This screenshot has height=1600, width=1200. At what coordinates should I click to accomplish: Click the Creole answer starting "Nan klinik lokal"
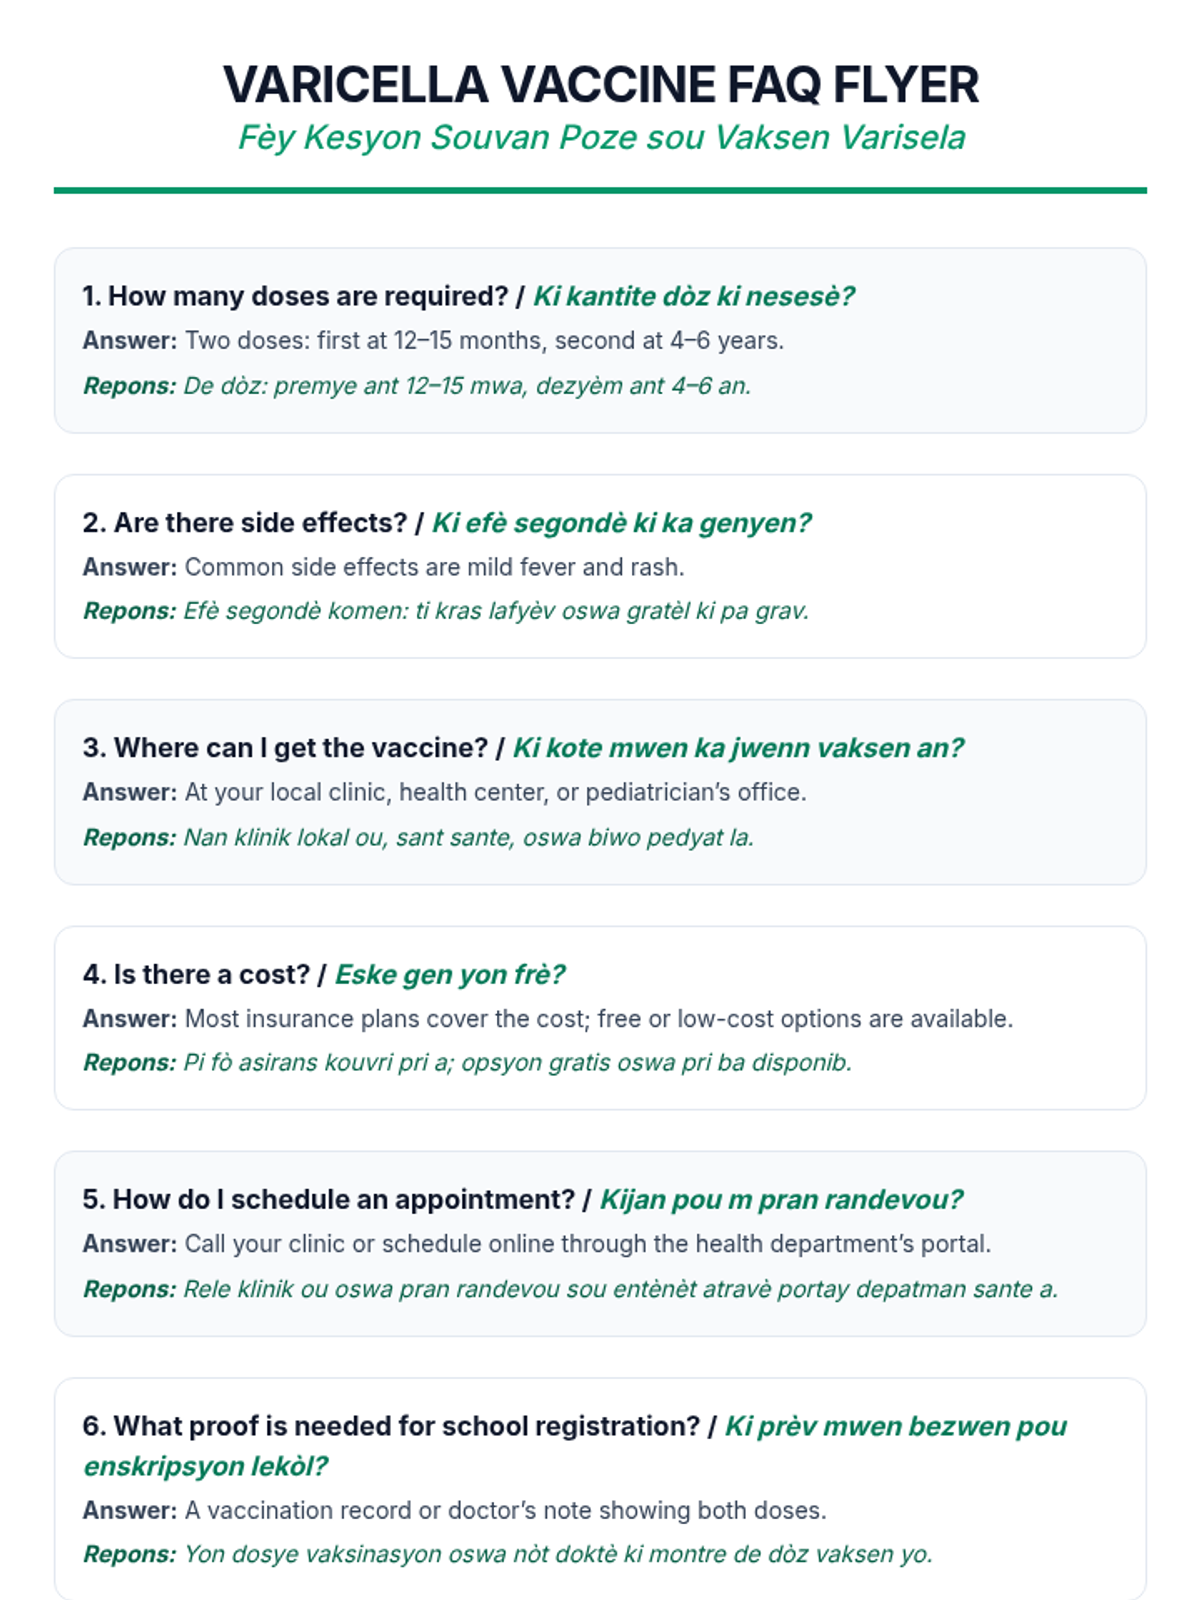418,837
